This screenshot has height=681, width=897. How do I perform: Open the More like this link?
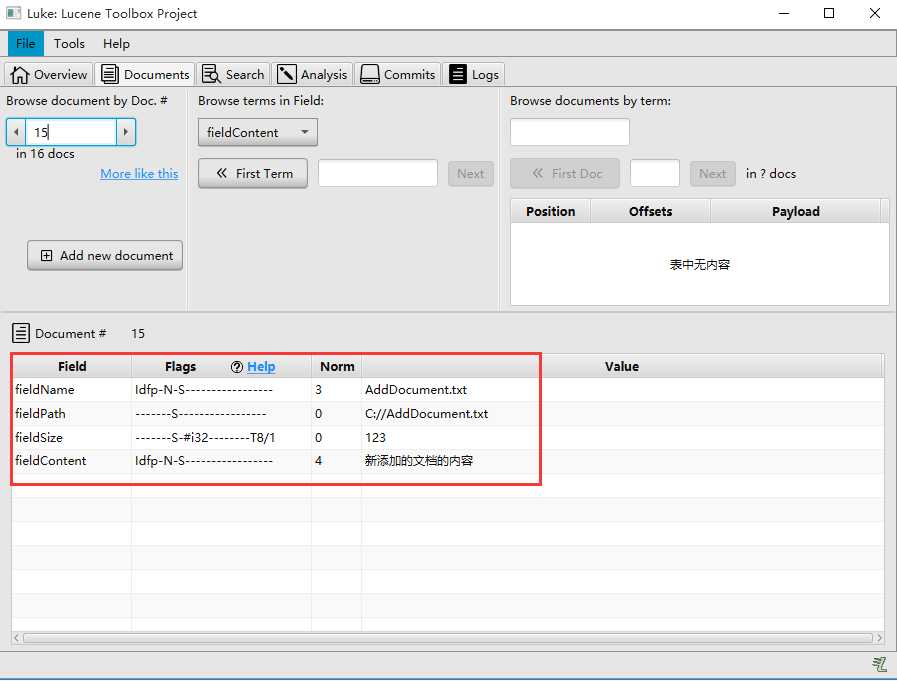tap(139, 173)
